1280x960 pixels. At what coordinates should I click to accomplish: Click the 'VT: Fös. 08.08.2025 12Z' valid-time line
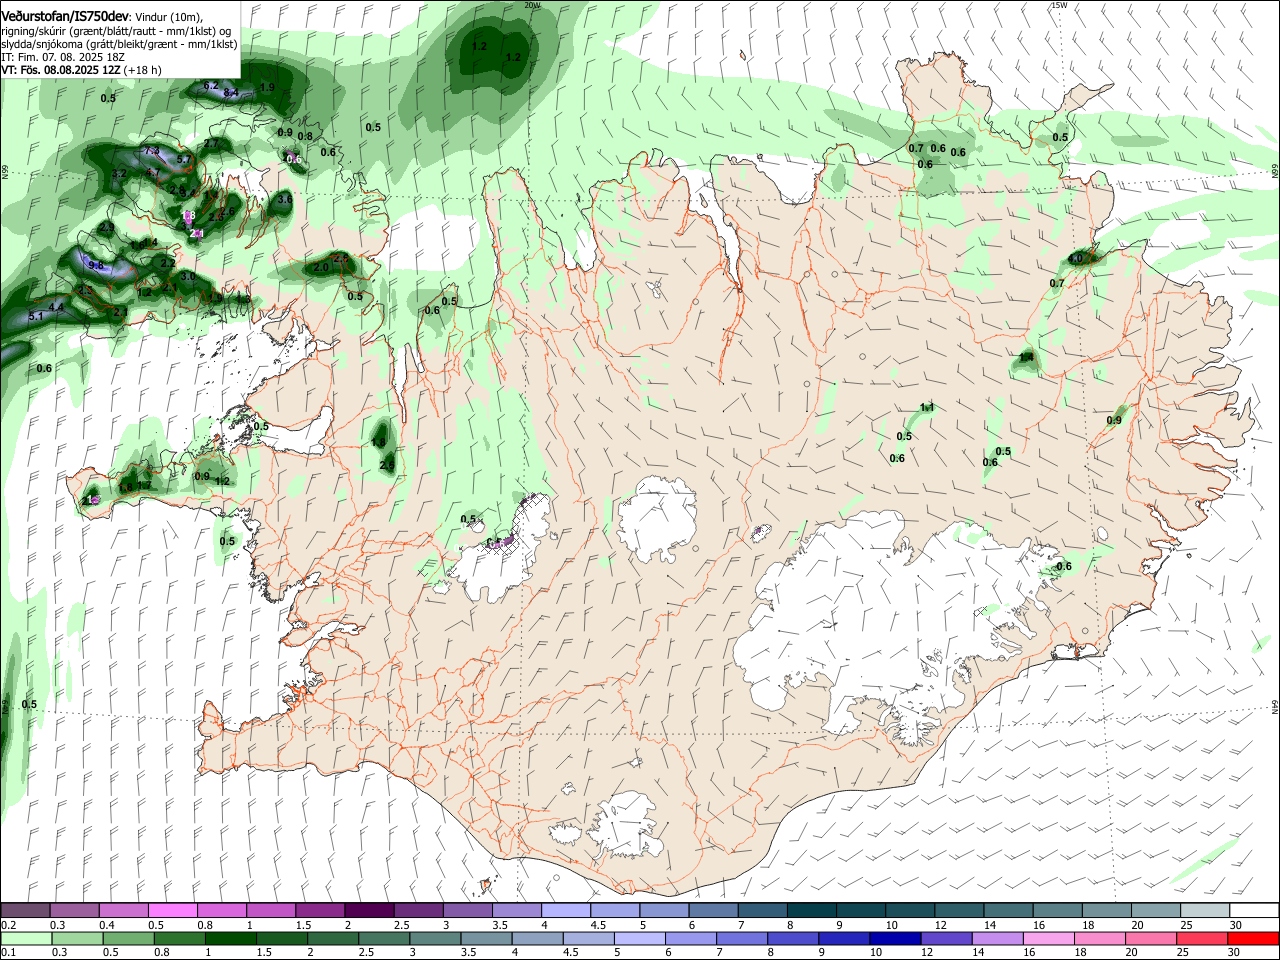point(61,69)
